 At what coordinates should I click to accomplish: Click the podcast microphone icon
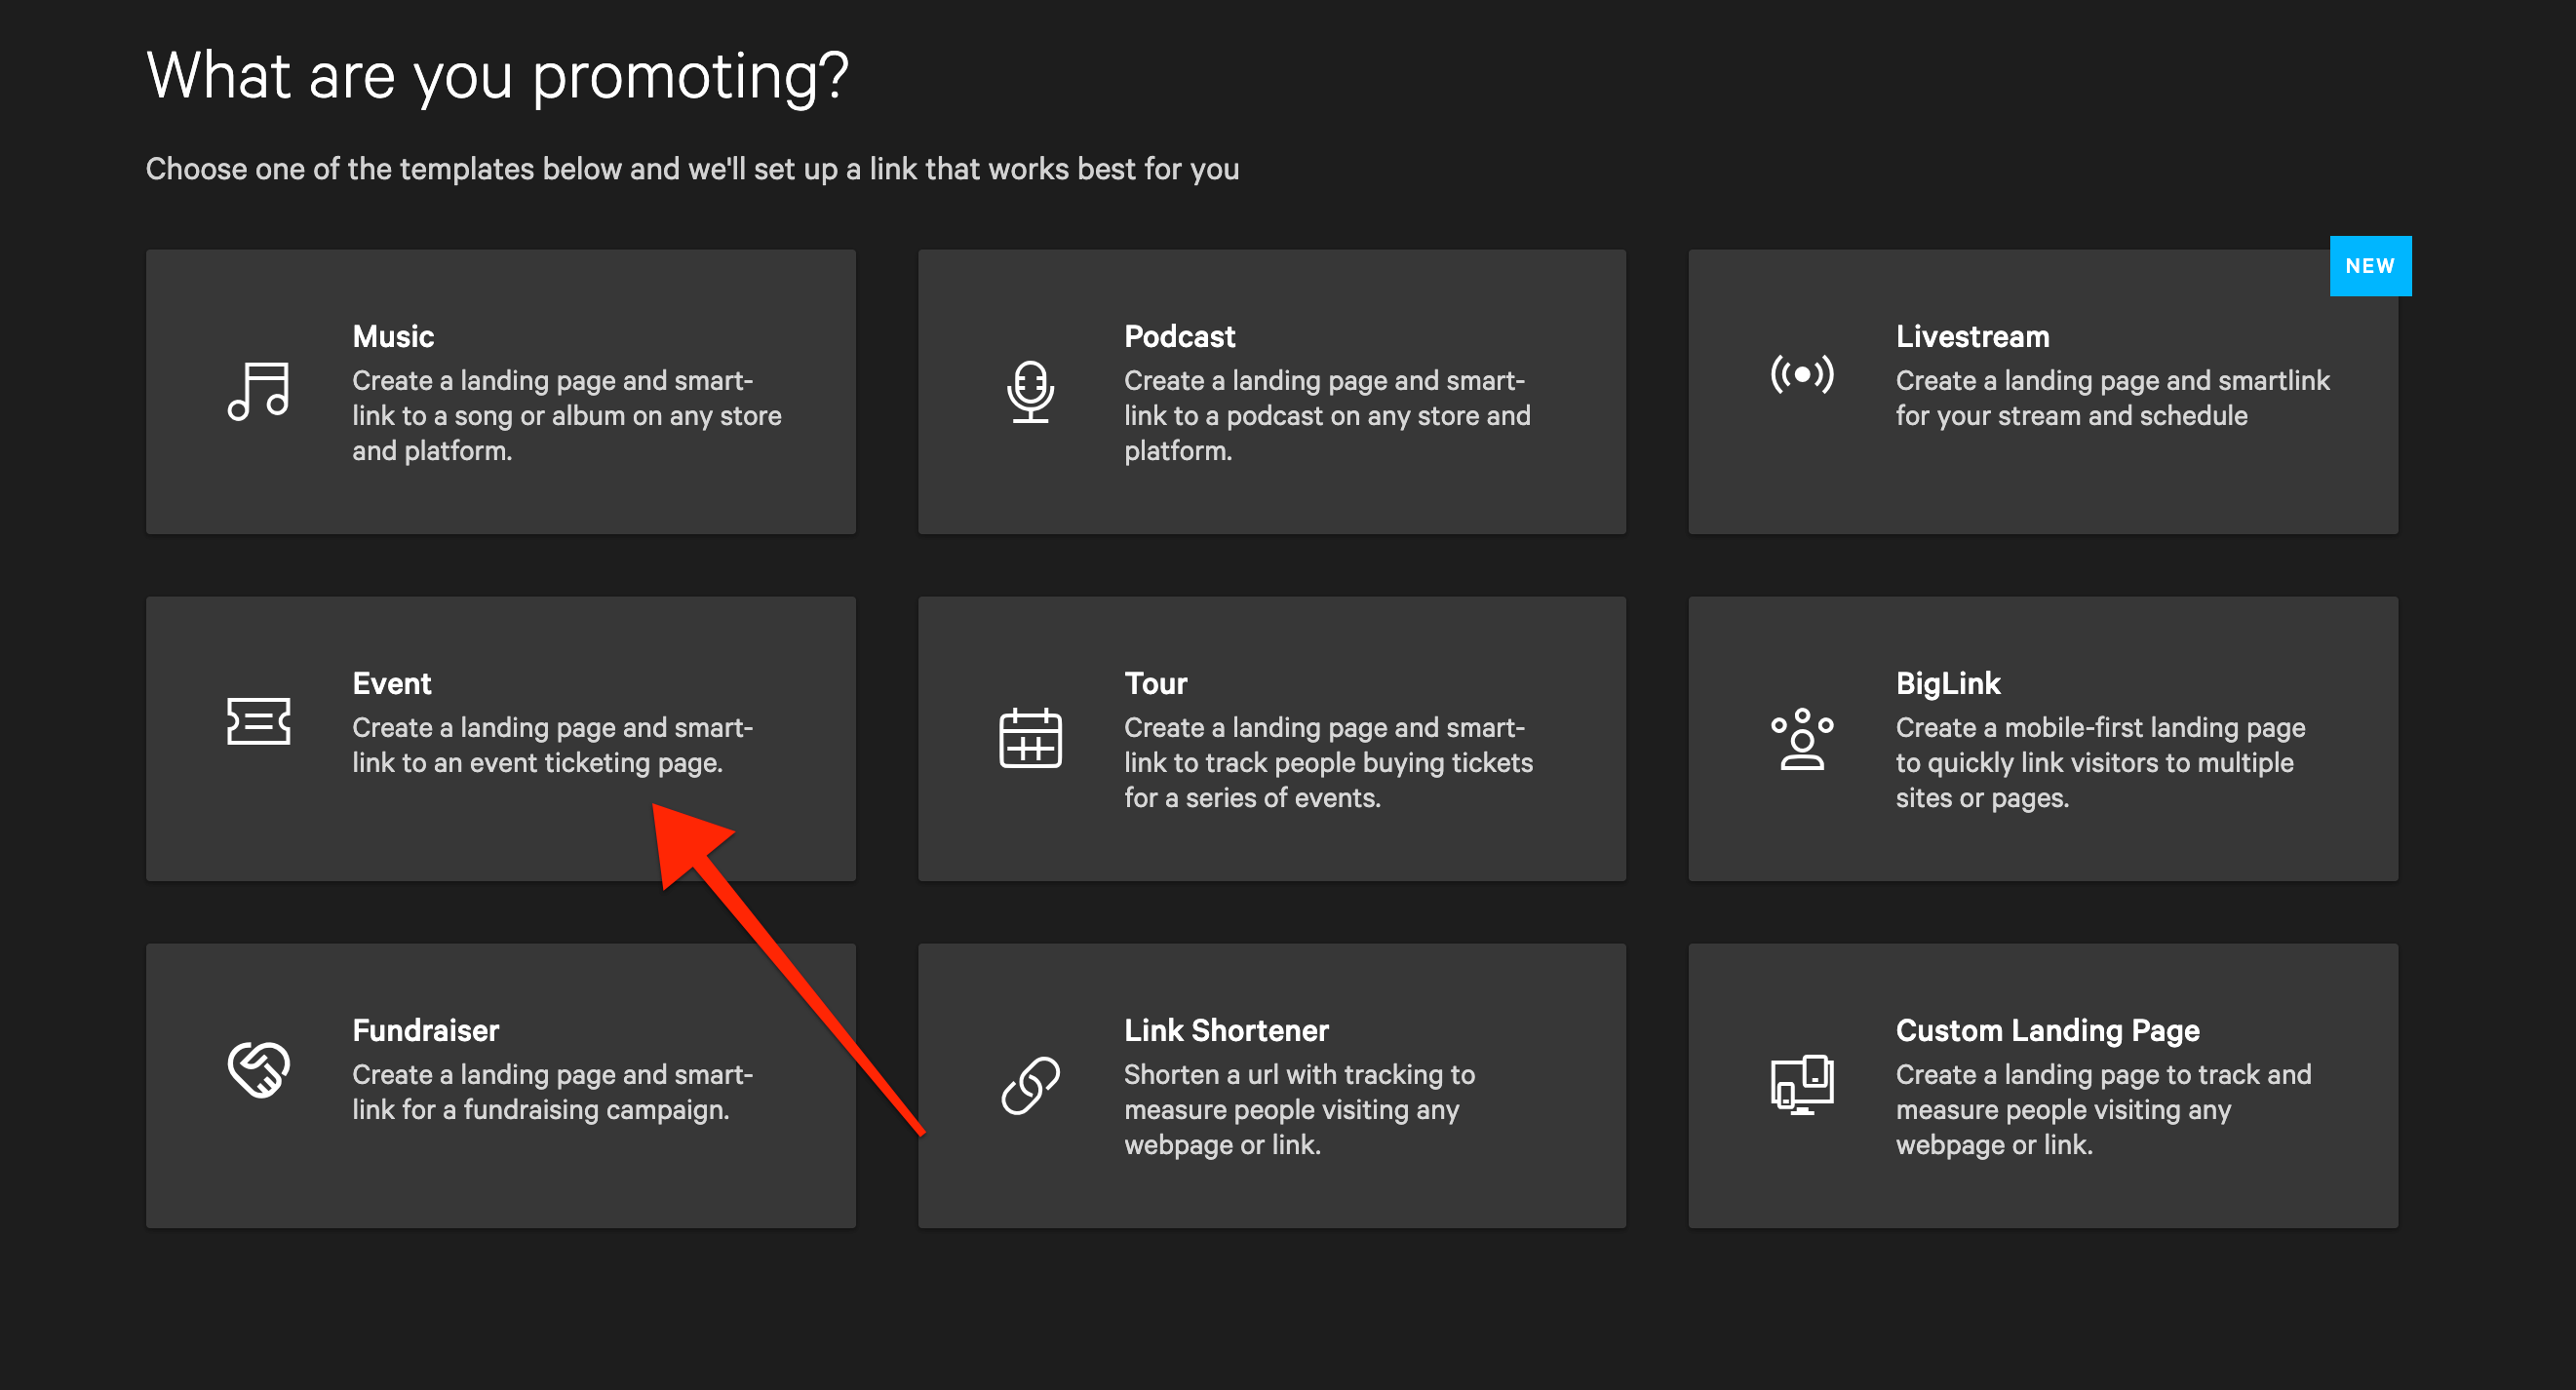pyautogui.click(x=1030, y=392)
